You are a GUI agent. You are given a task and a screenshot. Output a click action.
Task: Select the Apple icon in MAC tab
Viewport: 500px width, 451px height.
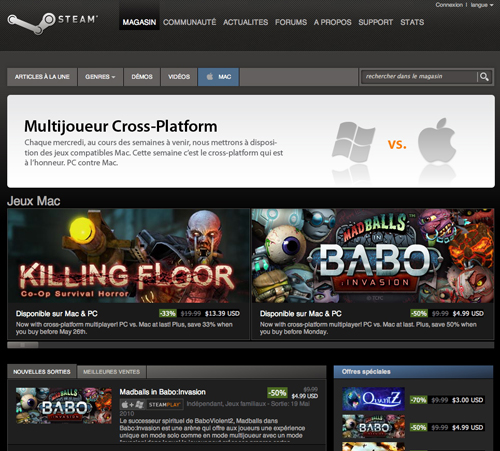tap(210, 77)
